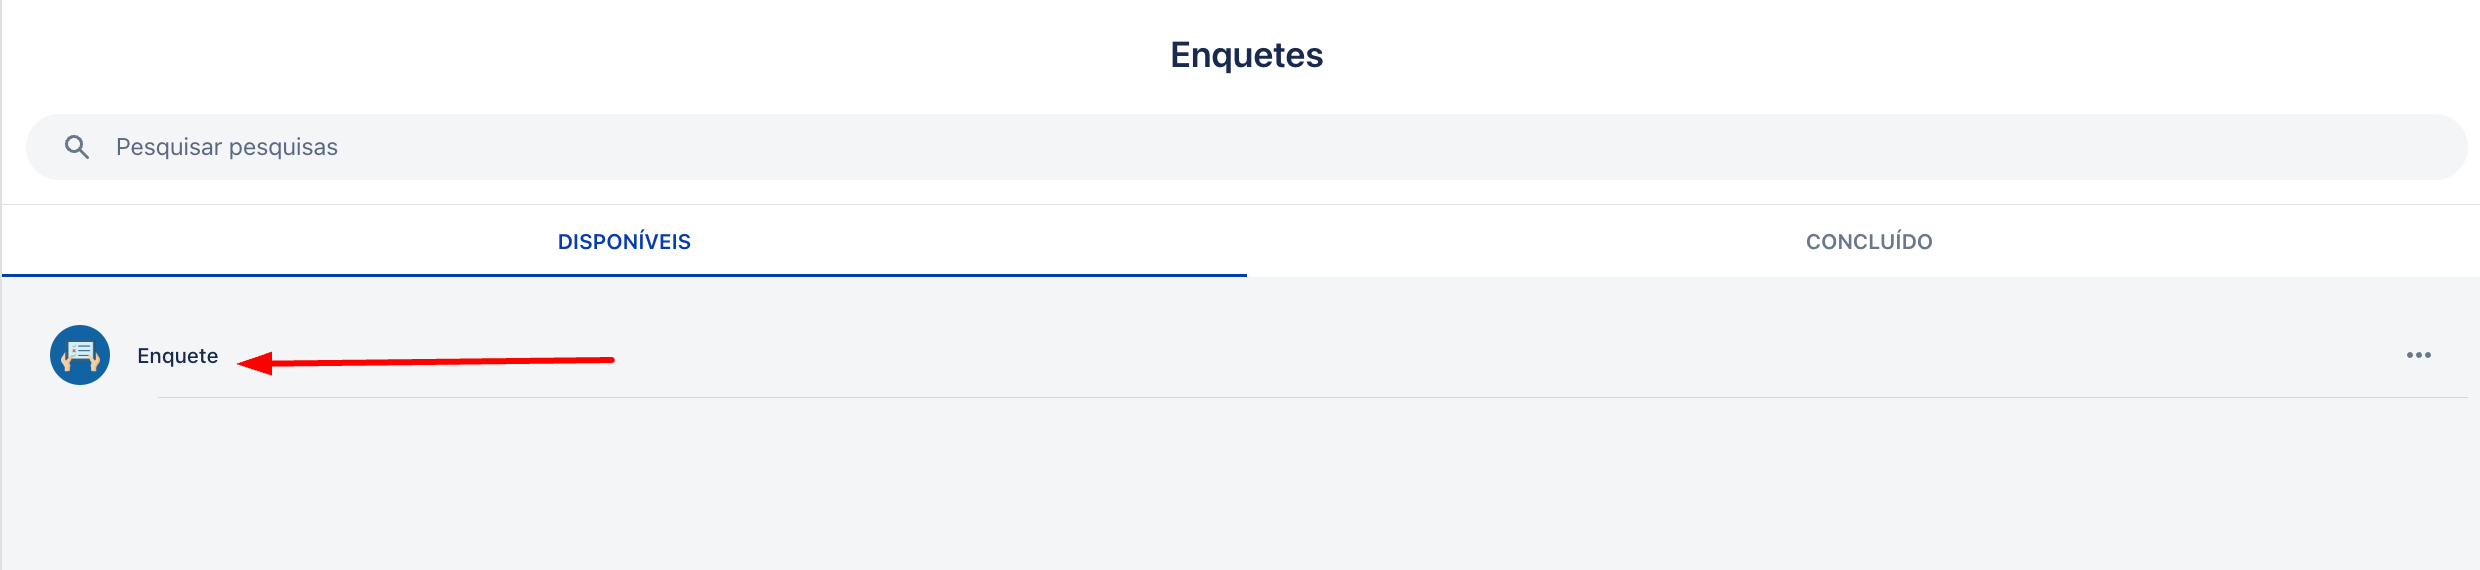Open the survey named Enquete

coord(177,356)
